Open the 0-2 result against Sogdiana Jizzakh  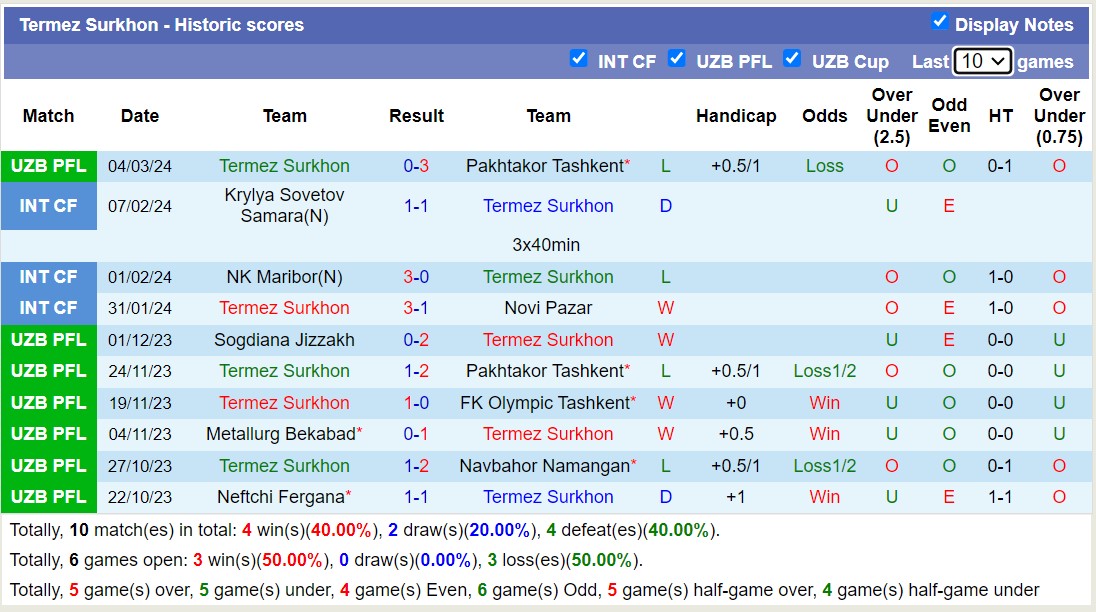pos(416,340)
